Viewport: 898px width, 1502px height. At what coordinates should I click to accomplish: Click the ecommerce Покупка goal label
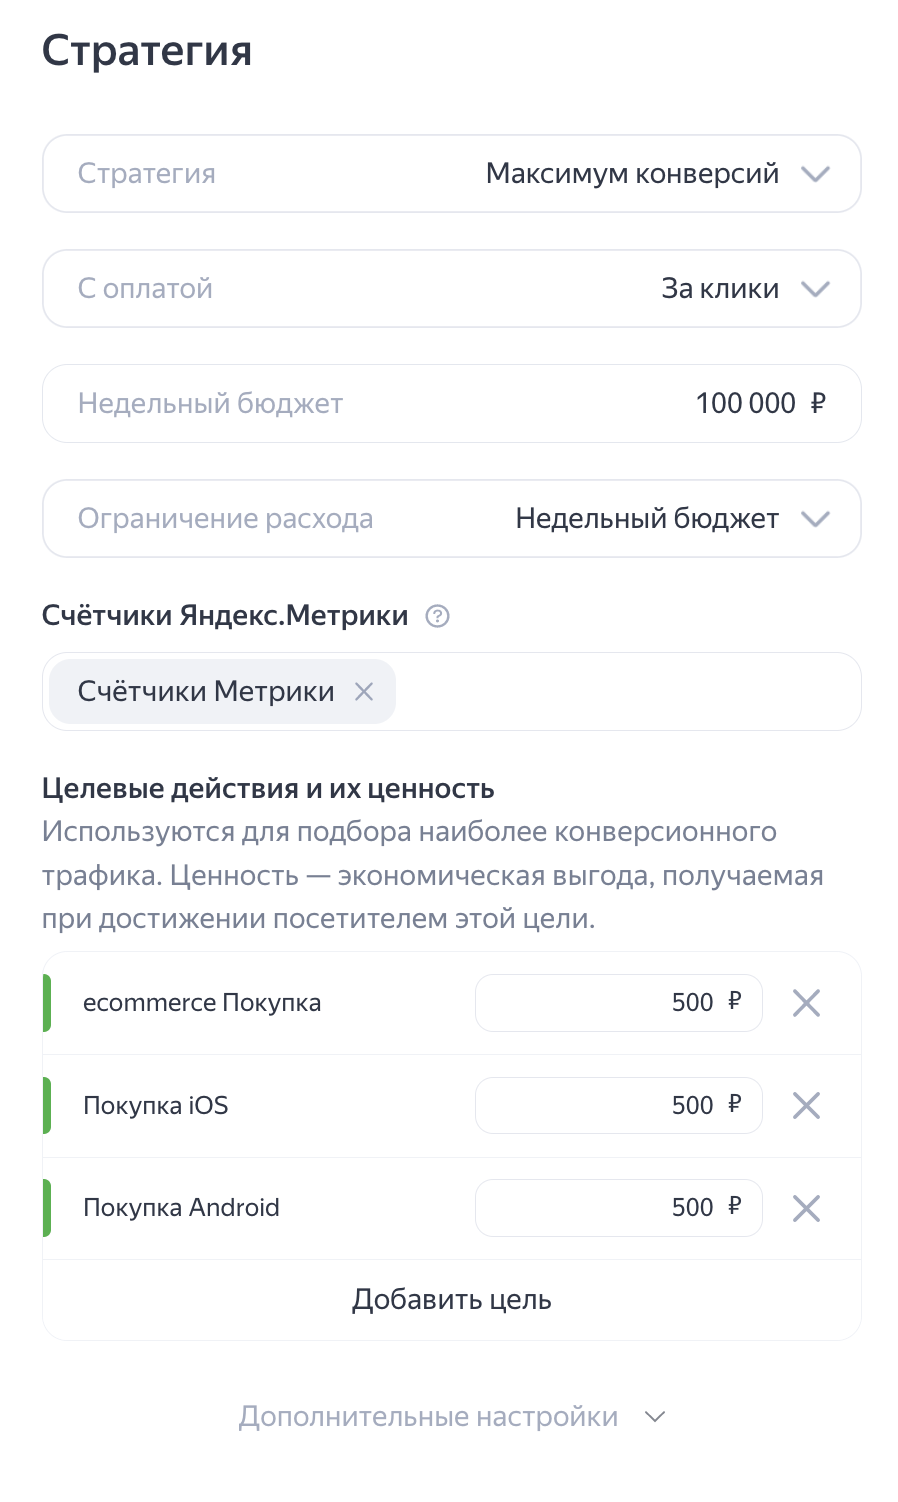[202, 1003]
